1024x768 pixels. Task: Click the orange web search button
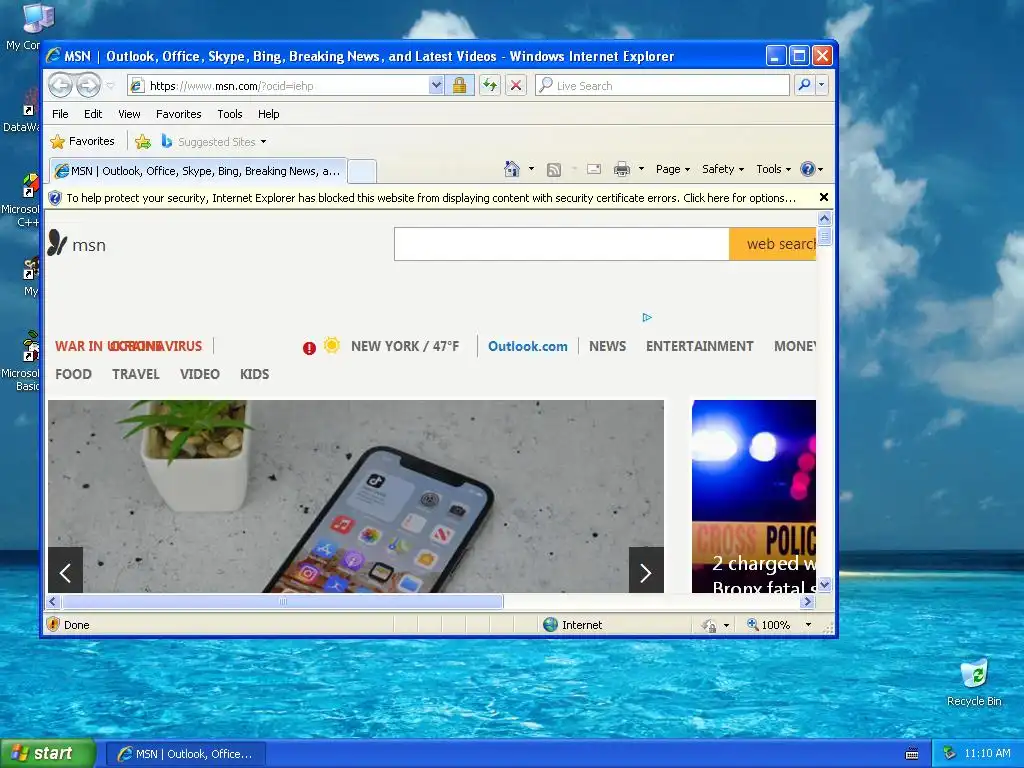coord(773,244)
